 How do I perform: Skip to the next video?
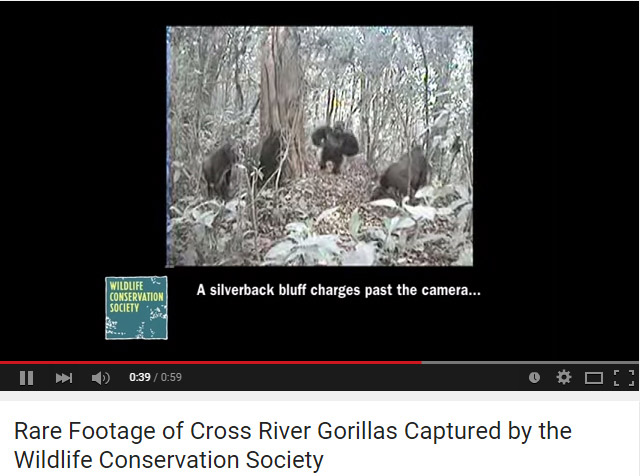(x=64, y=378)
